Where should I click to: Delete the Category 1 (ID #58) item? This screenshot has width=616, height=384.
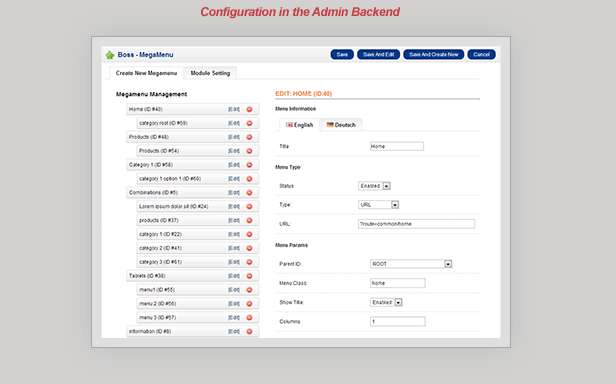pyautogui.click(x=249, y=165)
